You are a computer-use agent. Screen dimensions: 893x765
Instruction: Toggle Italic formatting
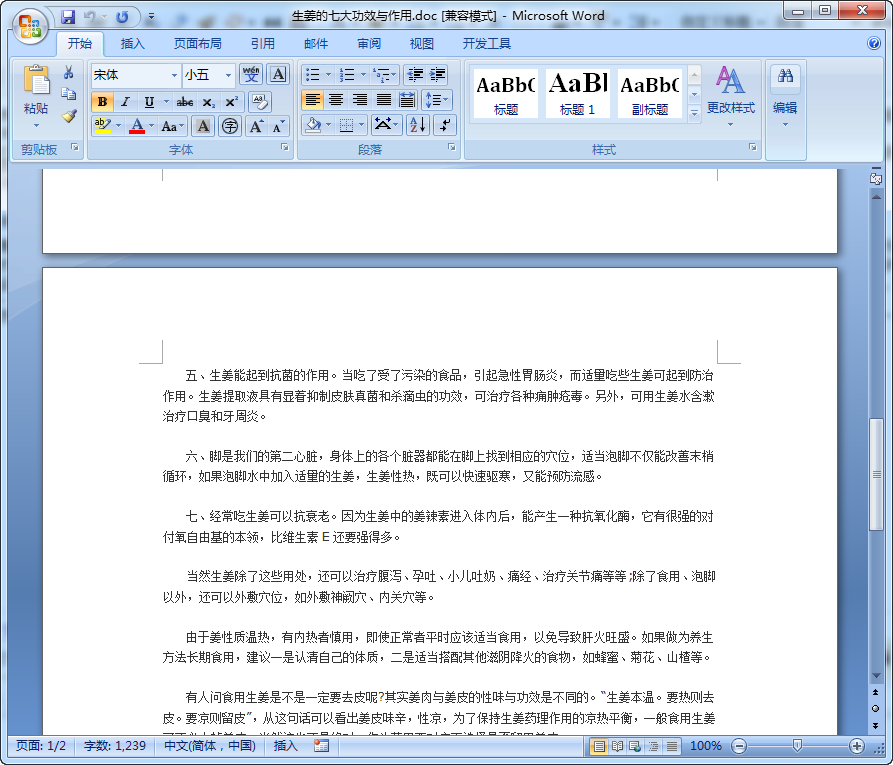(125, 102)
